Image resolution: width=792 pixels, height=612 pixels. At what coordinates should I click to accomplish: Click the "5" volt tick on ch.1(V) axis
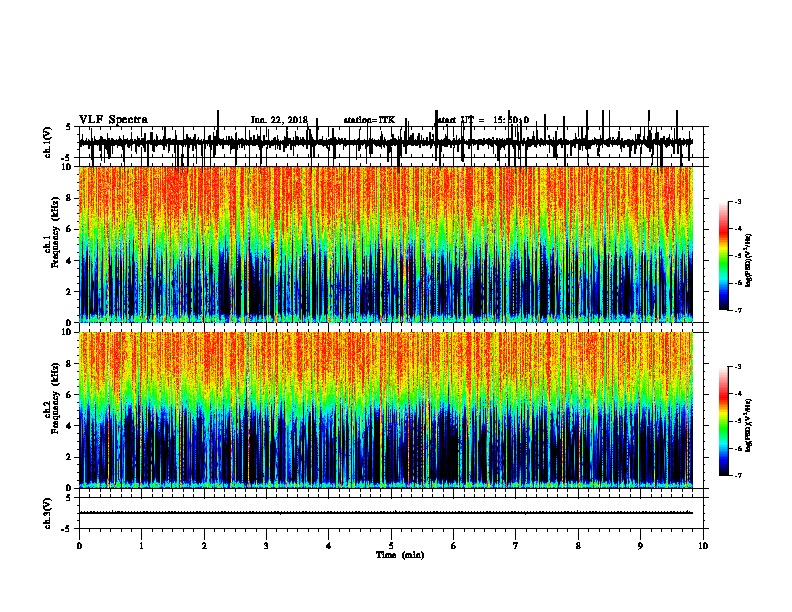68,127
